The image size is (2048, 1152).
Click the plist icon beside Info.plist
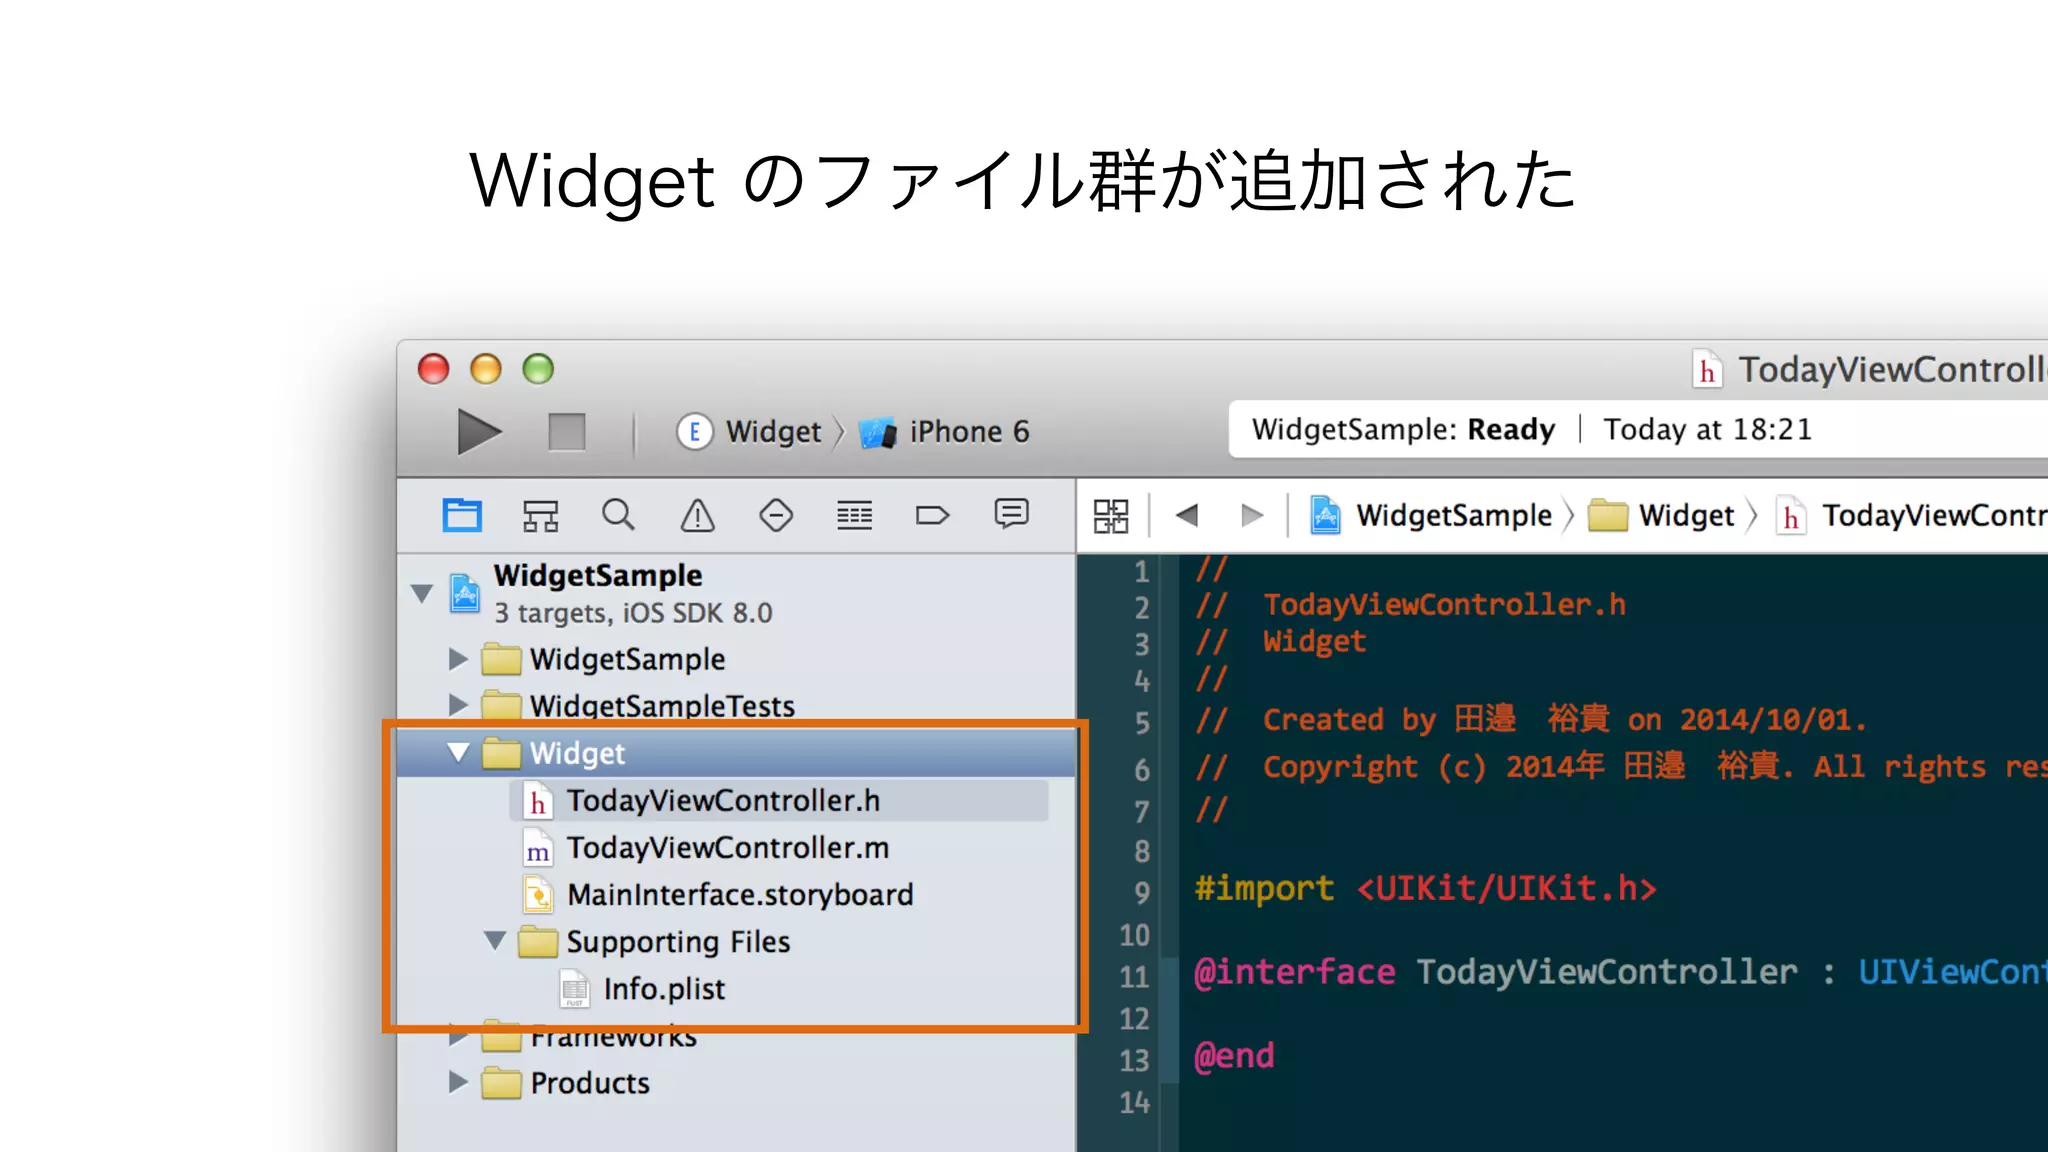click(x=575, y=989)
